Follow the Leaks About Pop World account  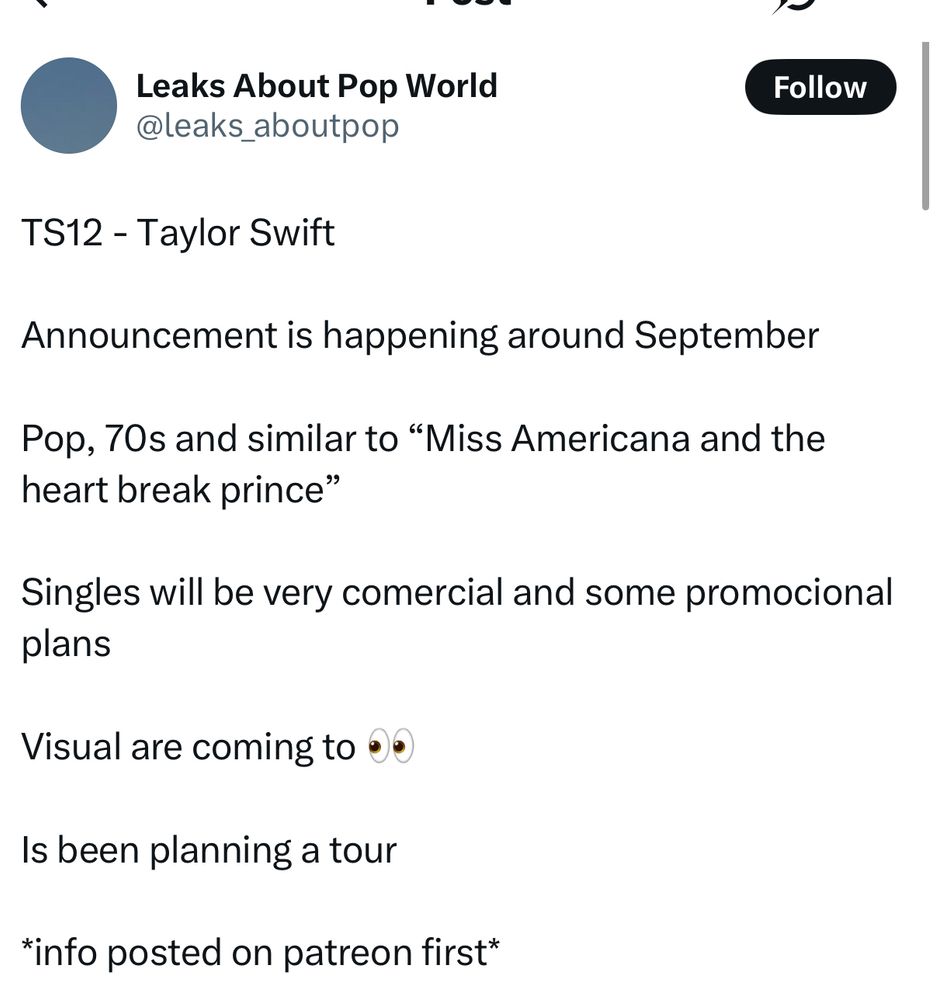pos(820,88)
